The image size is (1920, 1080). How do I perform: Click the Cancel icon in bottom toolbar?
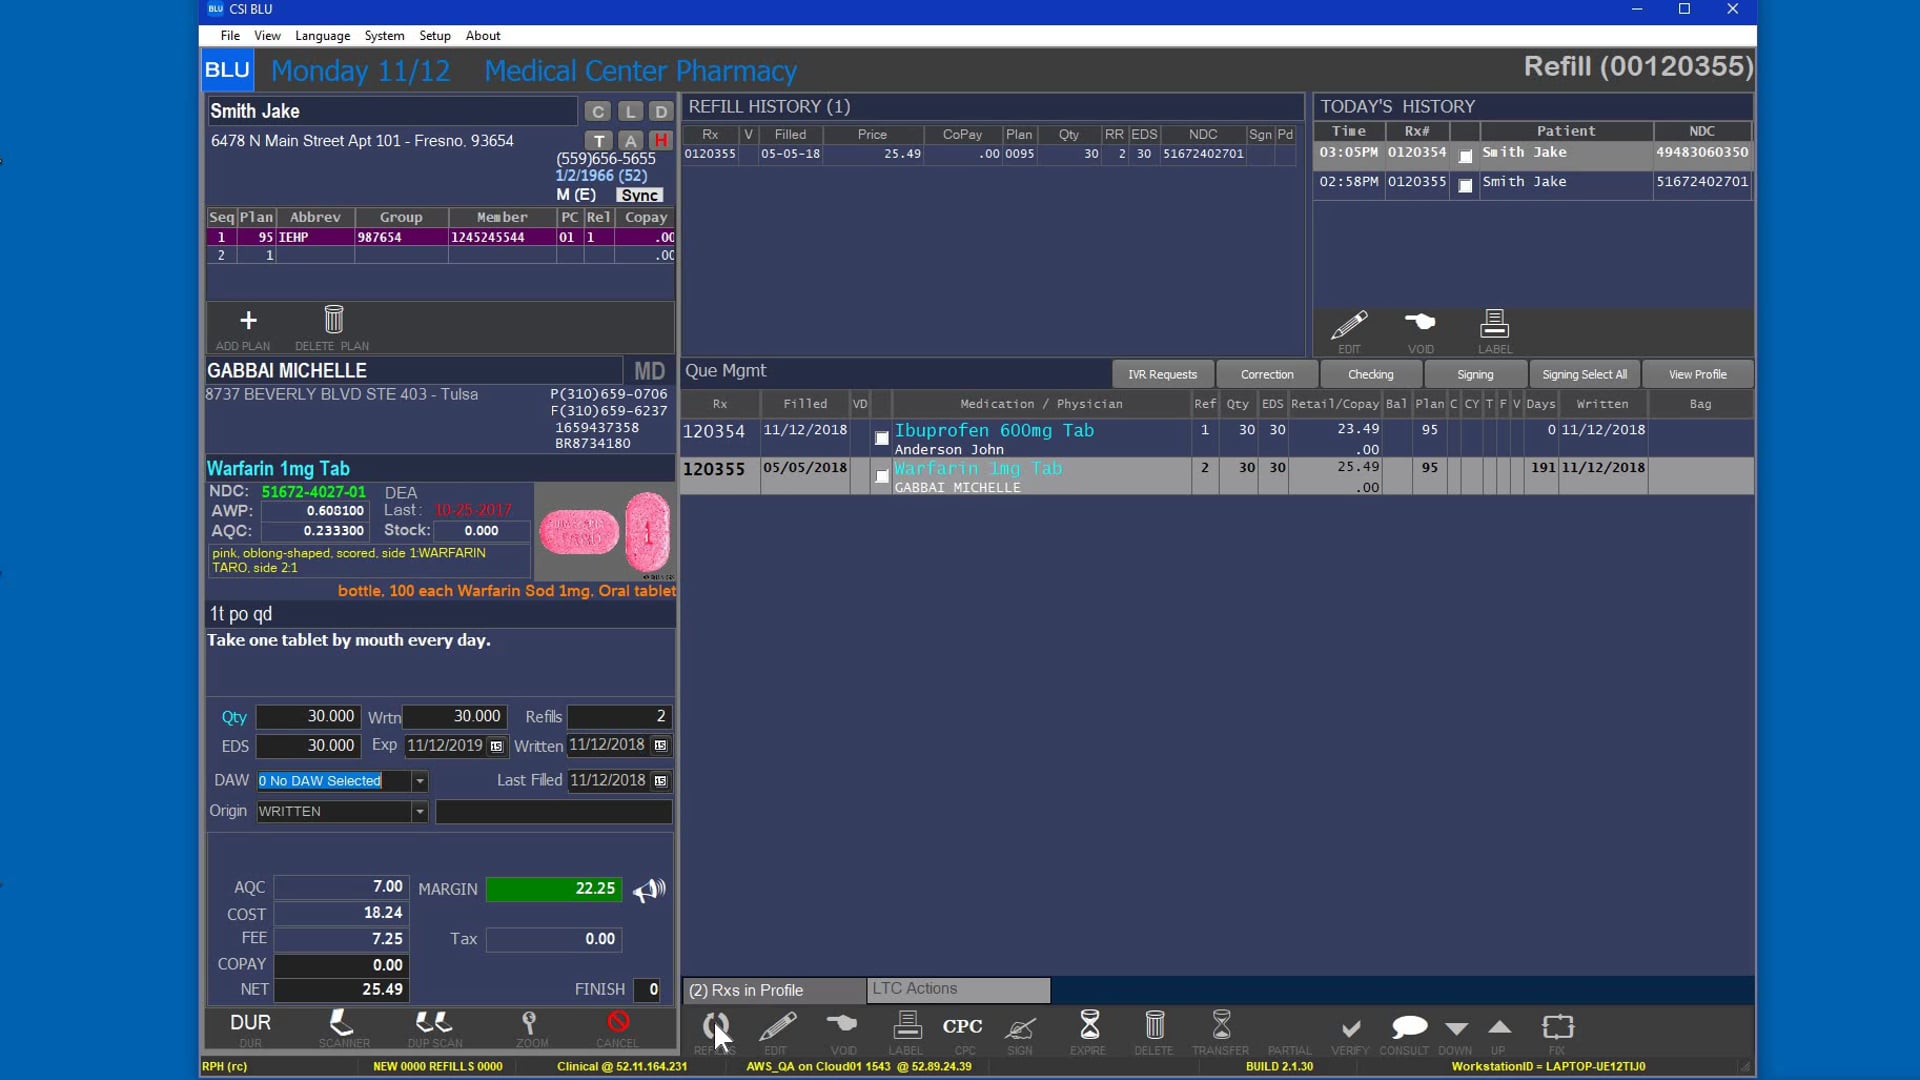[x=618, y=1023]
